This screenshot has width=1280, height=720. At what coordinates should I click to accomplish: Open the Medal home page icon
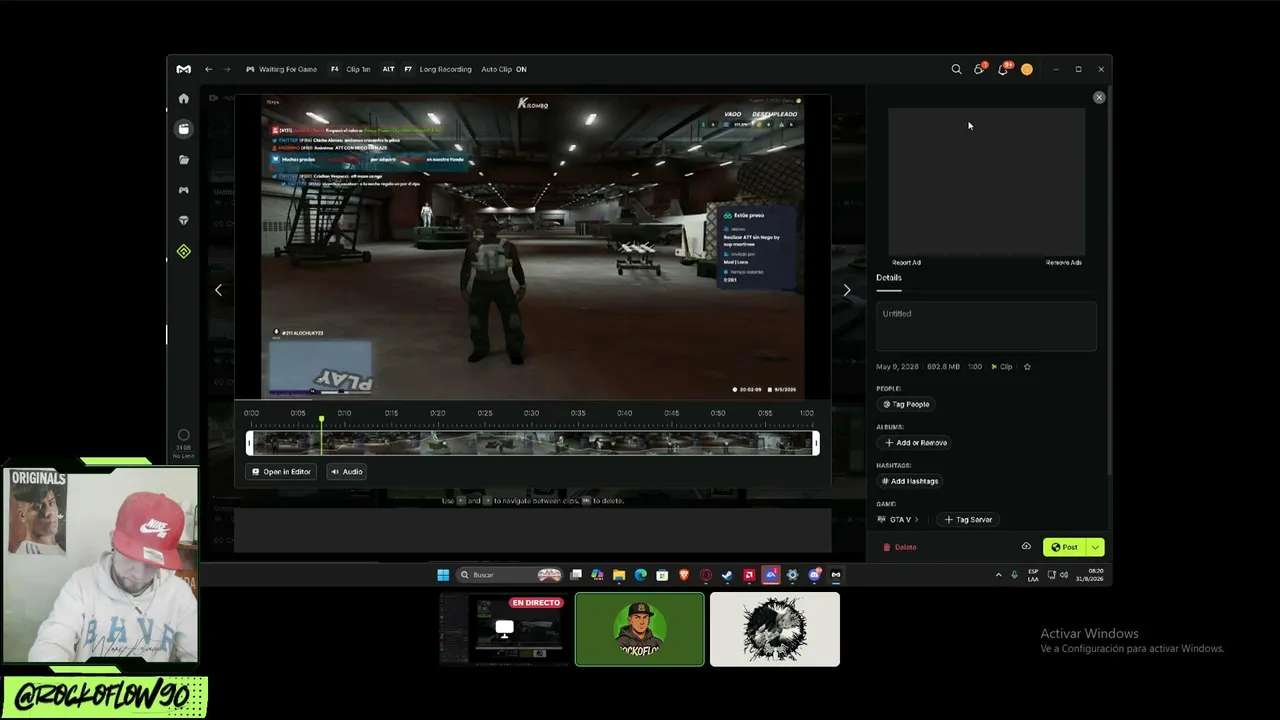click(183, 99)
